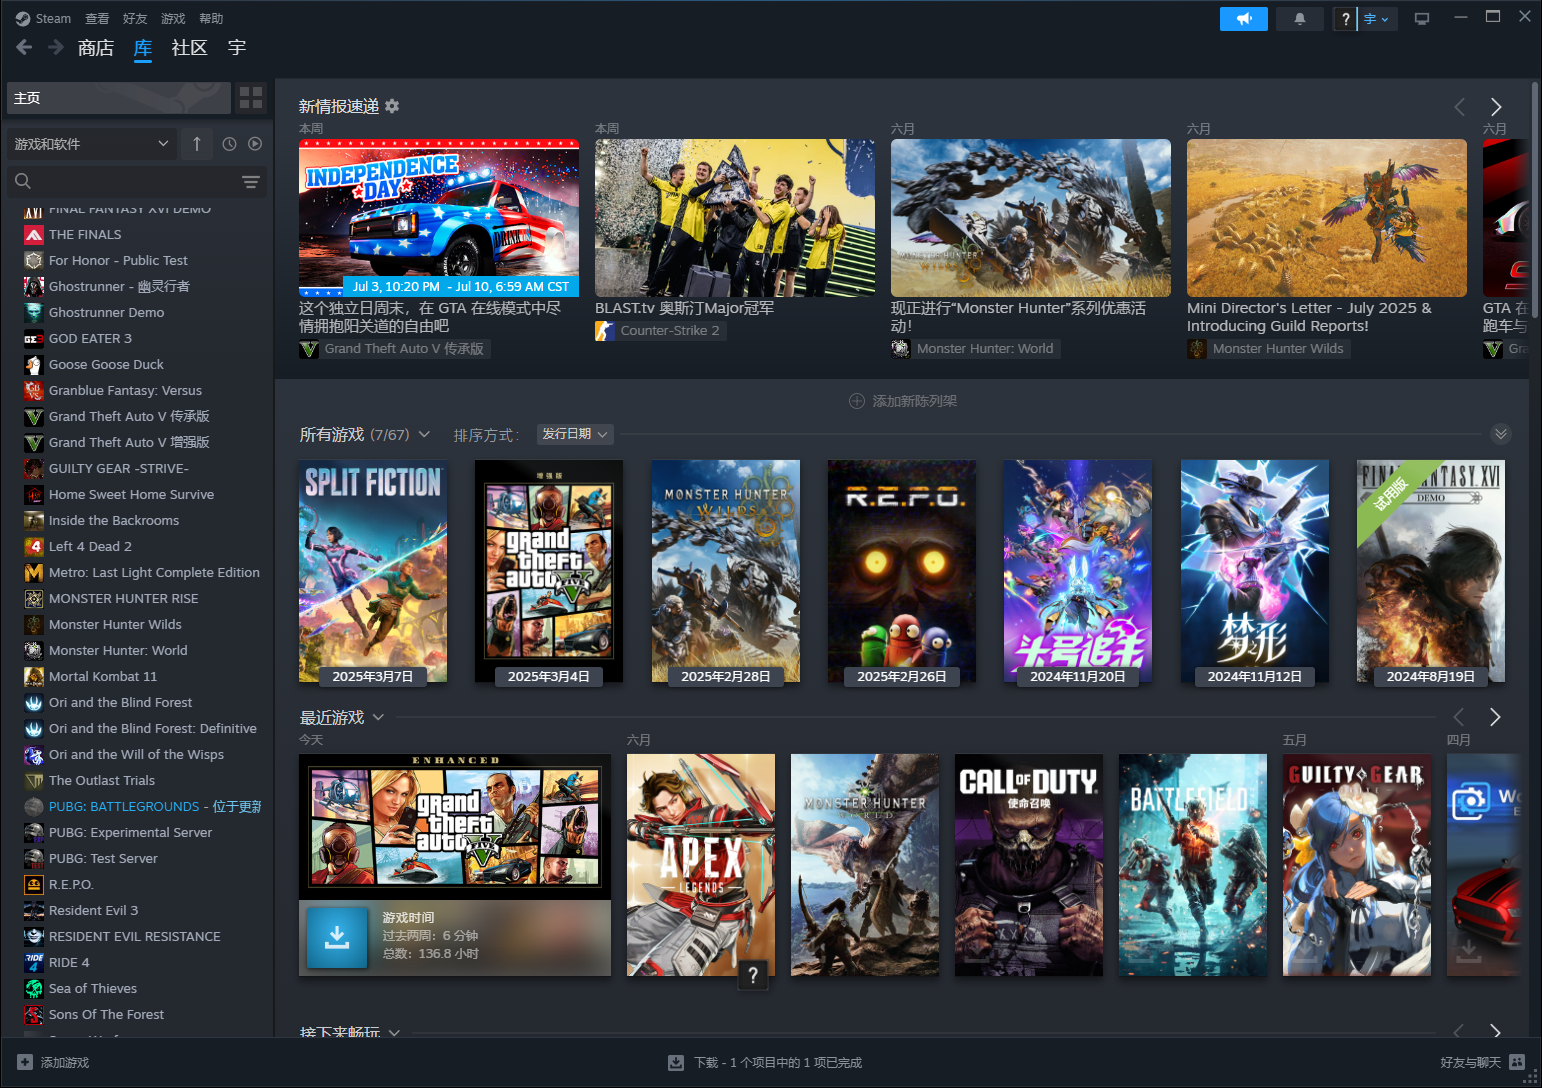The width and height of the screenshot is (1542, 1088).
Task: Expand the 游戏和软件 dropdown
Action: [x=92, y=144]
